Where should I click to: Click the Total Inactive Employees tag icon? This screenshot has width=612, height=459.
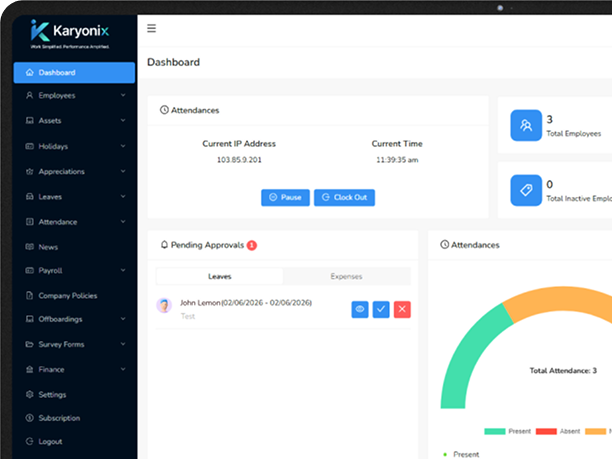click(x=526, y=190)
